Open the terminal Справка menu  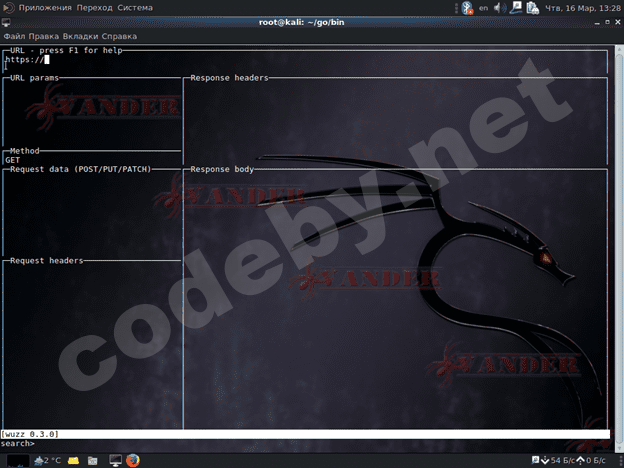coord(119,36)
